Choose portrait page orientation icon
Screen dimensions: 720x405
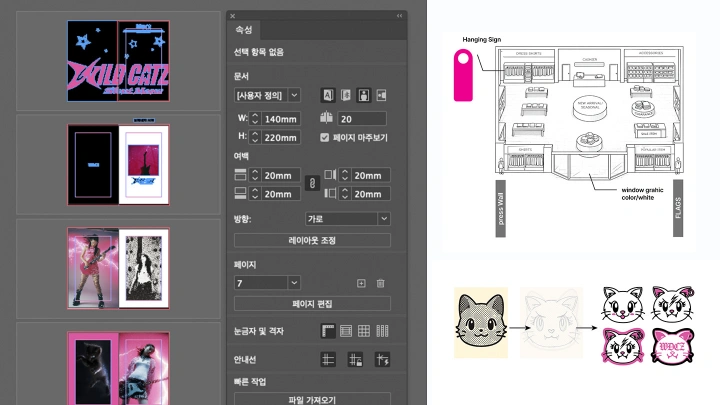(364, 95)
